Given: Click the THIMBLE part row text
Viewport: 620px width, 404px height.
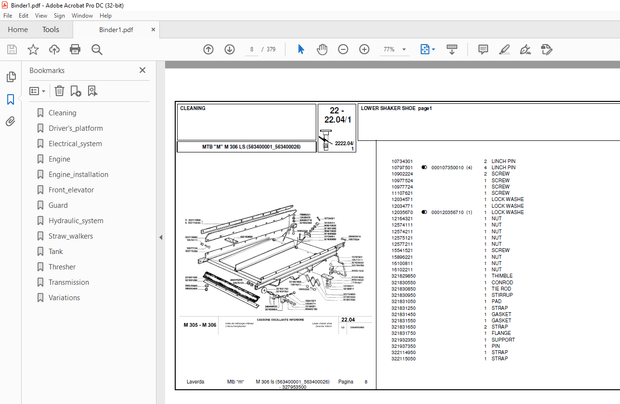Looking at the screenshot, I should 502,276.
